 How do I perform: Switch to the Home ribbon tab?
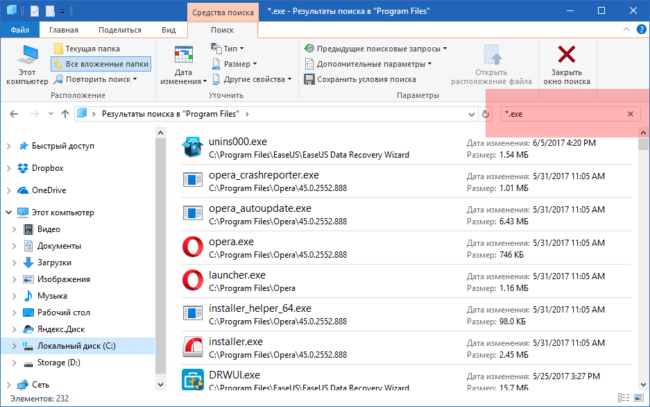(63, 30)
